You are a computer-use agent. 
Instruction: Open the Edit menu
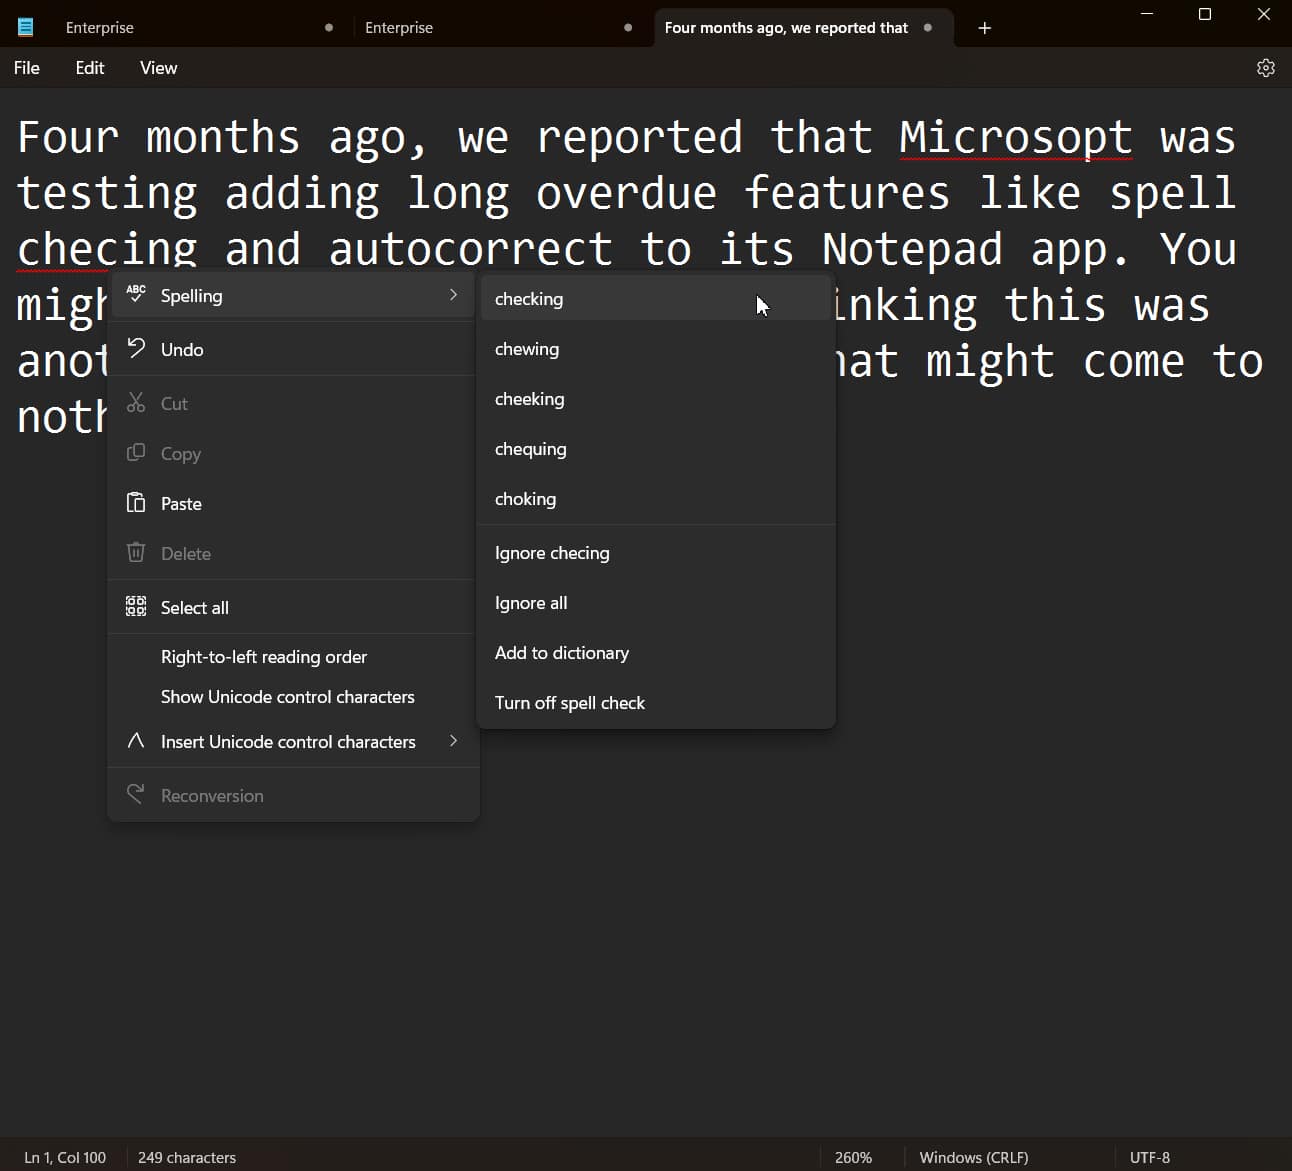click(x=89, y=67)
